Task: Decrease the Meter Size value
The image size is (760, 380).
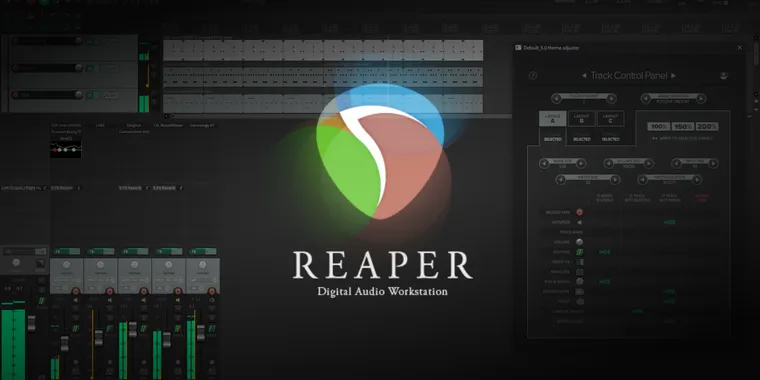Action: point(561,180)
